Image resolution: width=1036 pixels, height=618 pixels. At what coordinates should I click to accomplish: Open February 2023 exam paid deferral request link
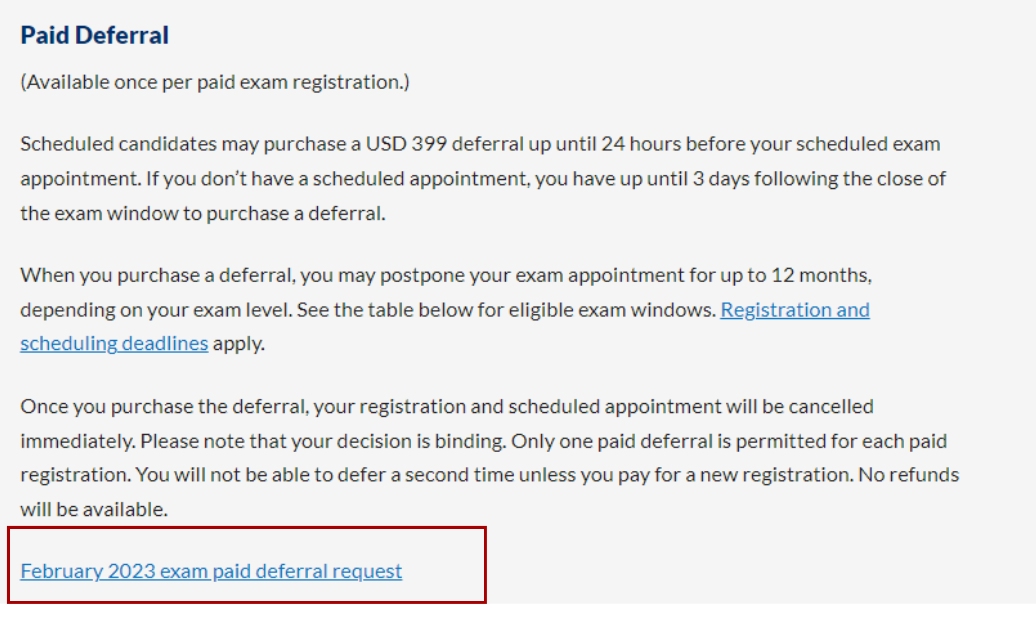(211, 571)
